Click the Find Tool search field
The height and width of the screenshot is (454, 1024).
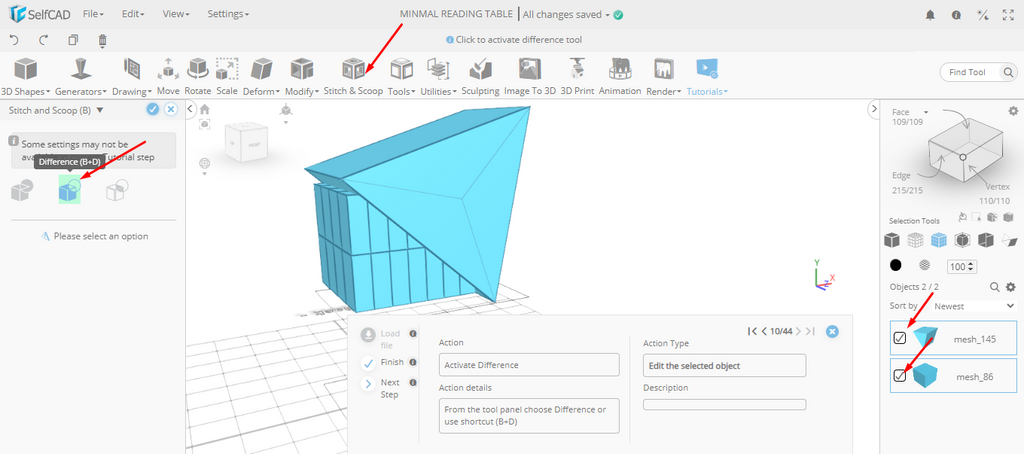click(x=975, y=72)
